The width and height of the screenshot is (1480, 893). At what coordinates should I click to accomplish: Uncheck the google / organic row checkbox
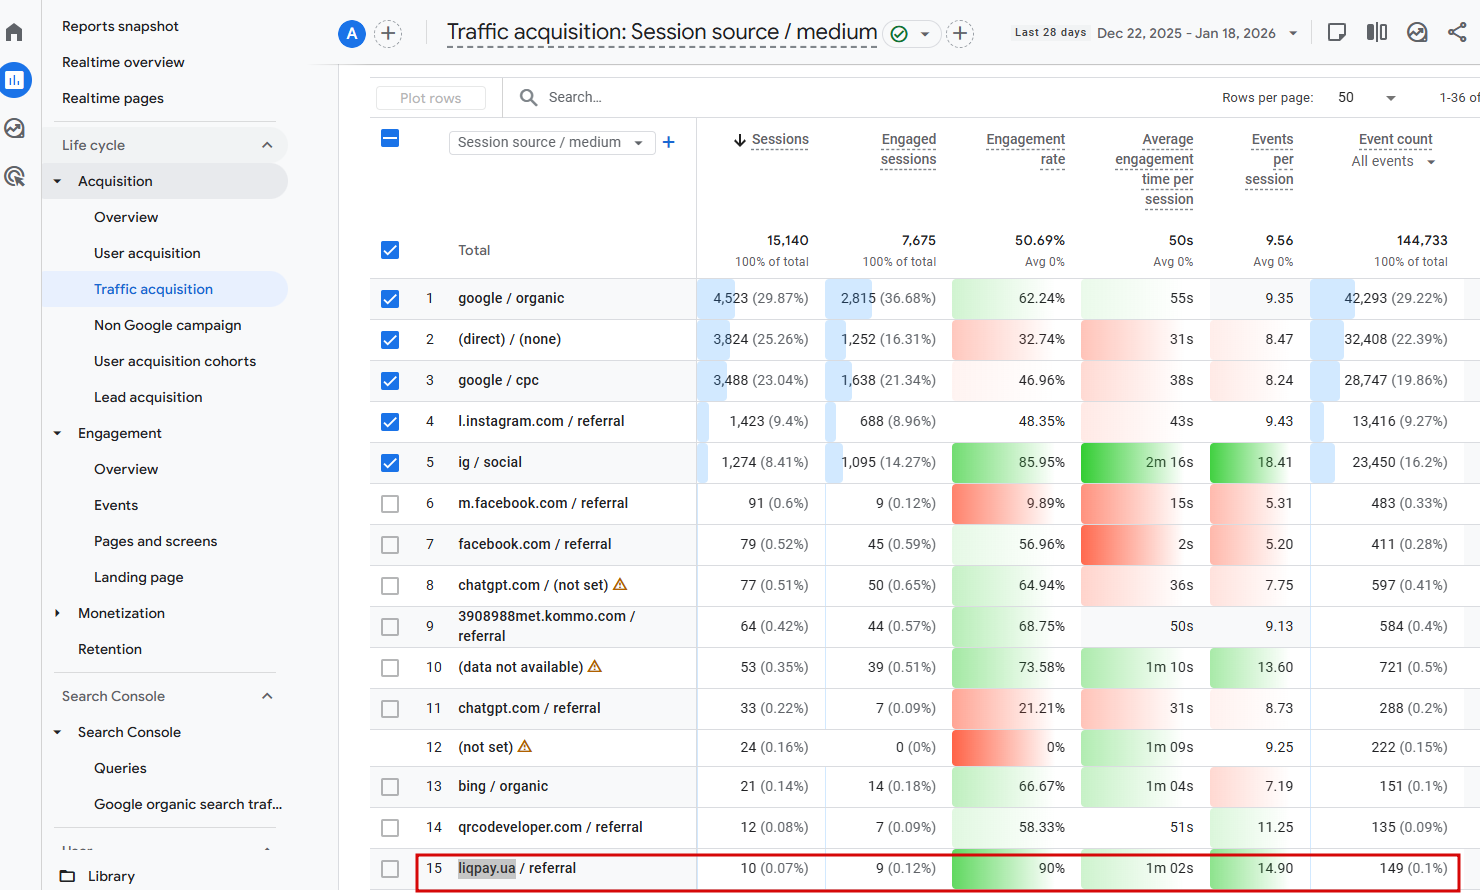[x=390, y=299]
